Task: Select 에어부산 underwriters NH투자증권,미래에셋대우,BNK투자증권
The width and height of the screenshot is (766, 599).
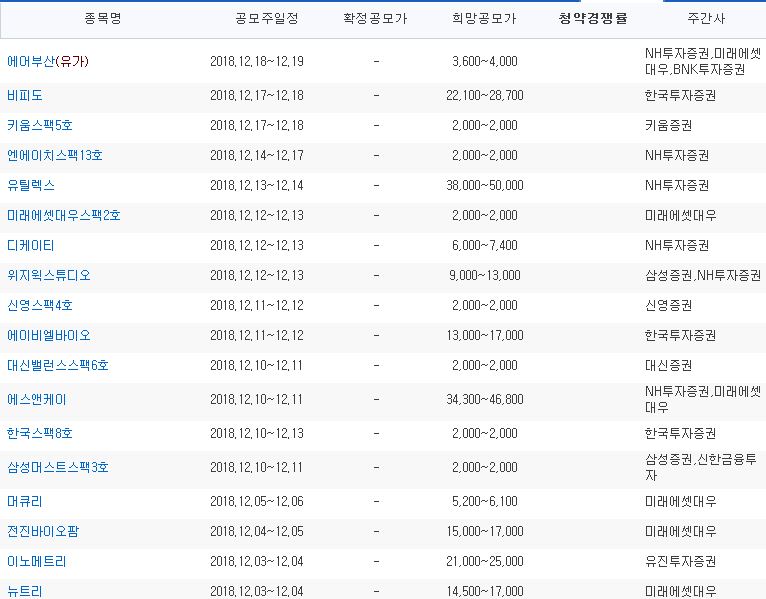Action: (x=703, y=62)
